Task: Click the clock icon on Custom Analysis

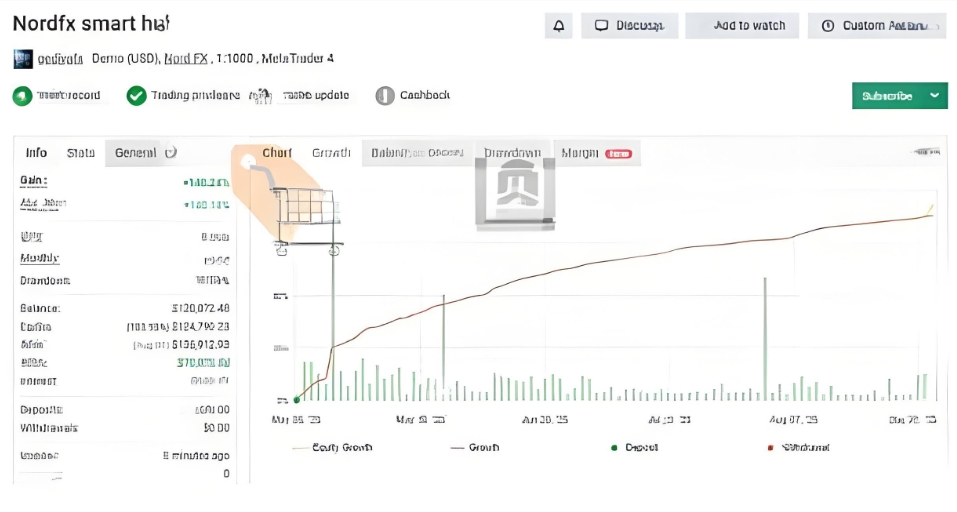Action: pyautogui.click(x=828, y=26)
